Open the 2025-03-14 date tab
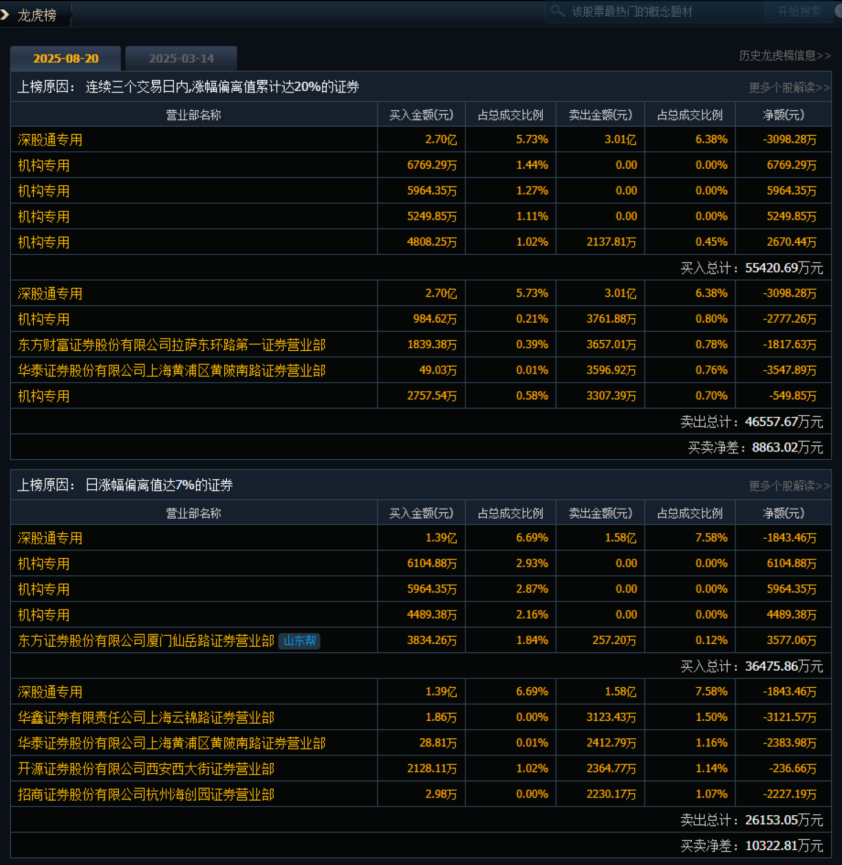This screenshot has width=842, height=865. click(x=181, y=59)
